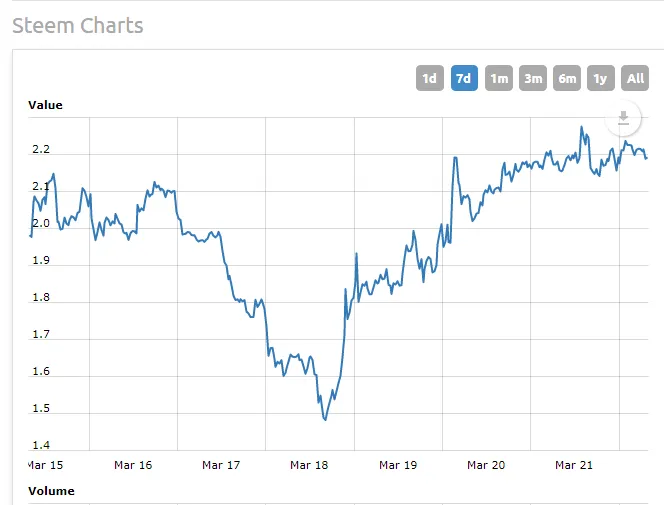Click the highest price peak on the line
The height and width of the screenshot is (505, 664).
point(581,127)
